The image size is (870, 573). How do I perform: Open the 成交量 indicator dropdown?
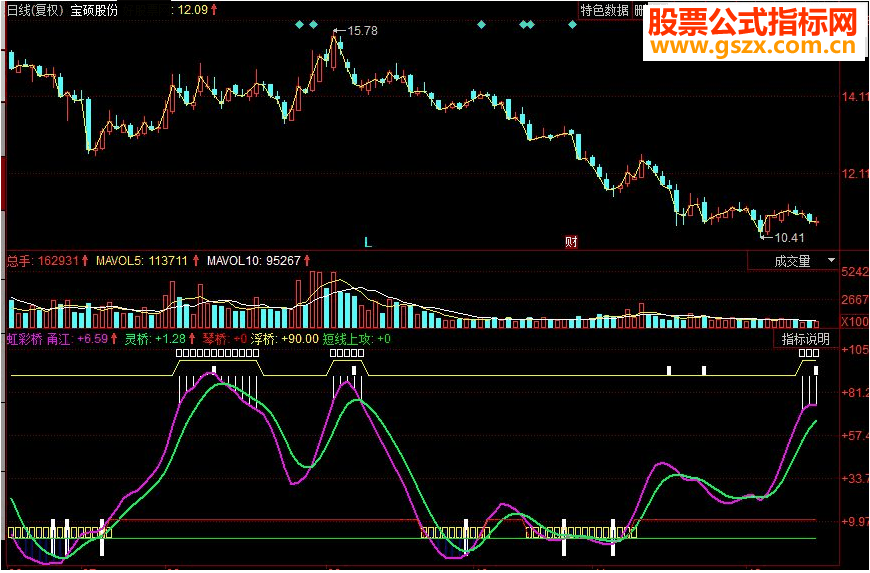pyautogui.click(x=792, y=261)
